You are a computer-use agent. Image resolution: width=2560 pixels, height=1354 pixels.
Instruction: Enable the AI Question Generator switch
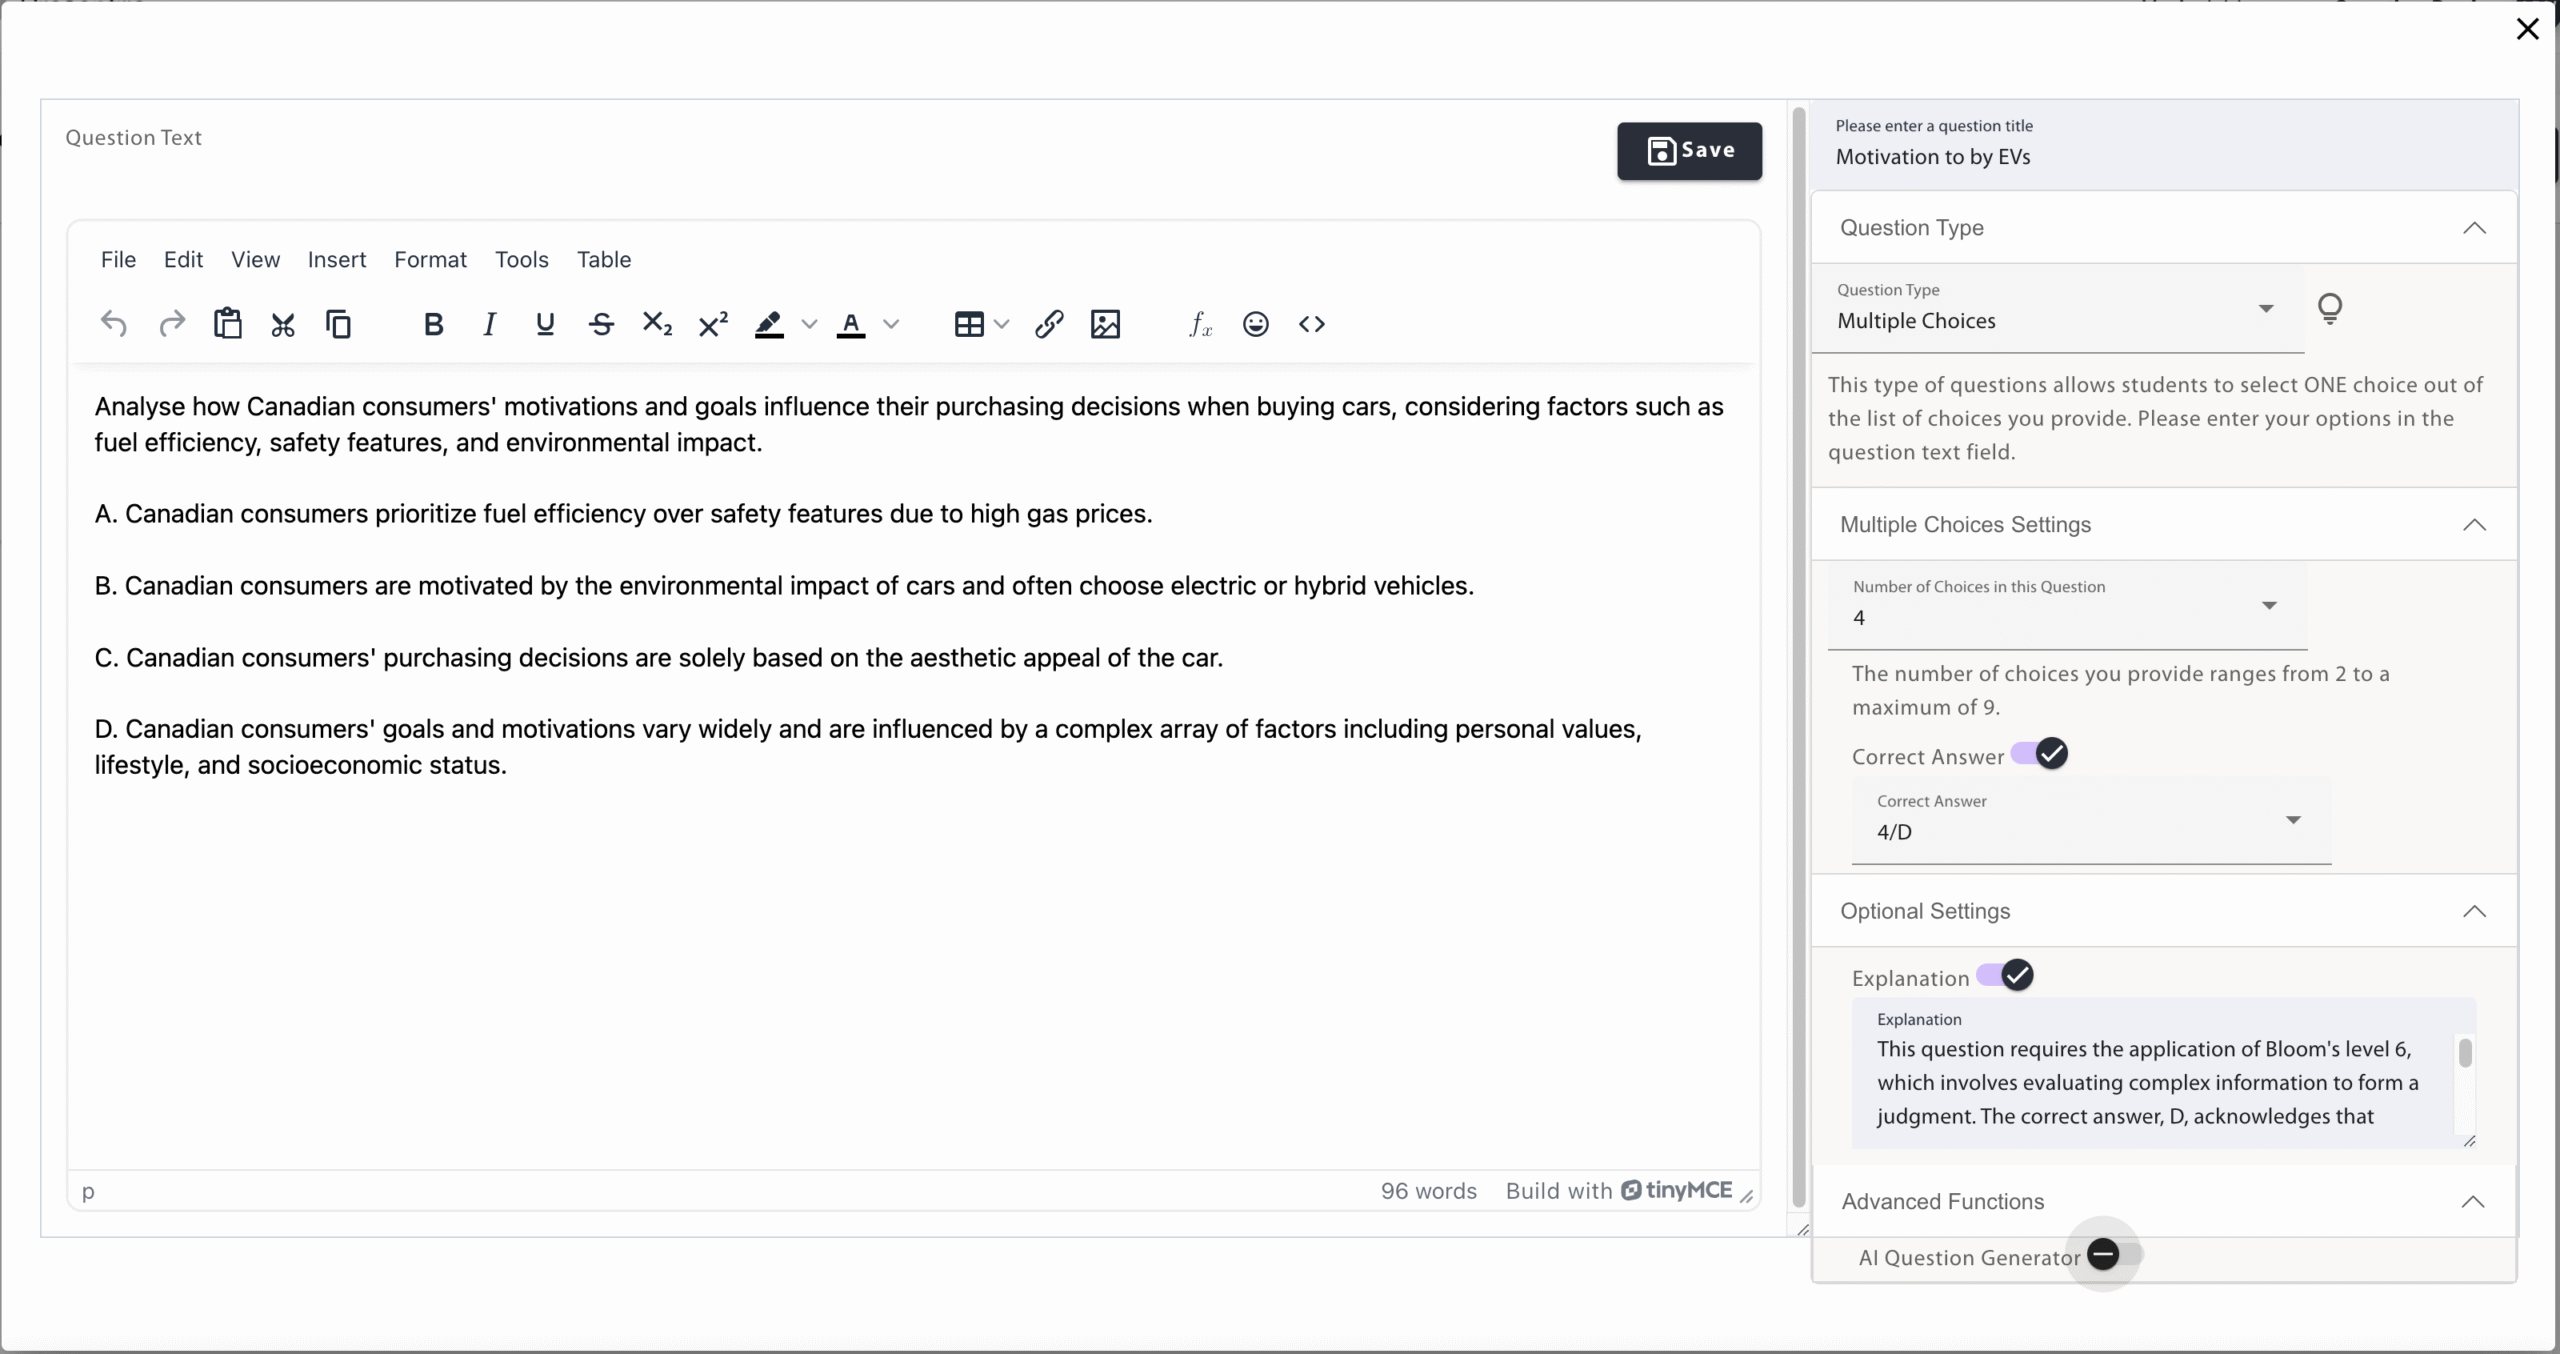pos(2112,1254)
